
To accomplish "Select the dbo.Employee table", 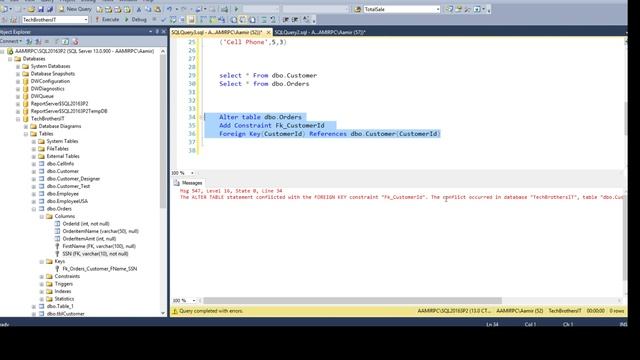I will 62,194.
